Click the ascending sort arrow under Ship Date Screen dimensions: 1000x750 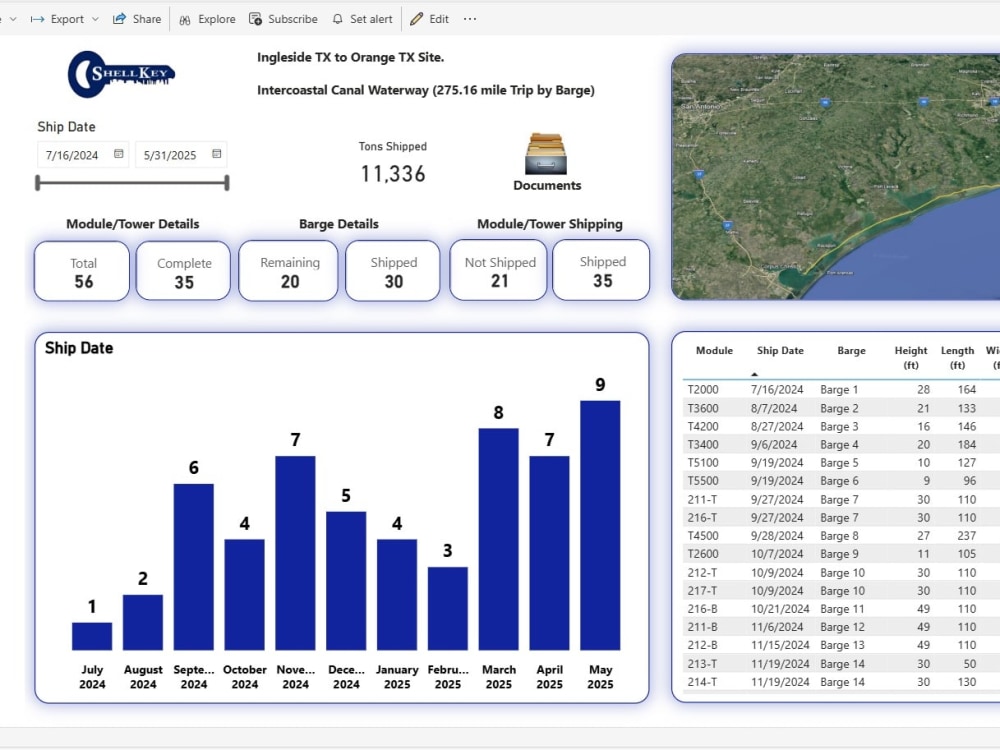click(x=754, y=374)
